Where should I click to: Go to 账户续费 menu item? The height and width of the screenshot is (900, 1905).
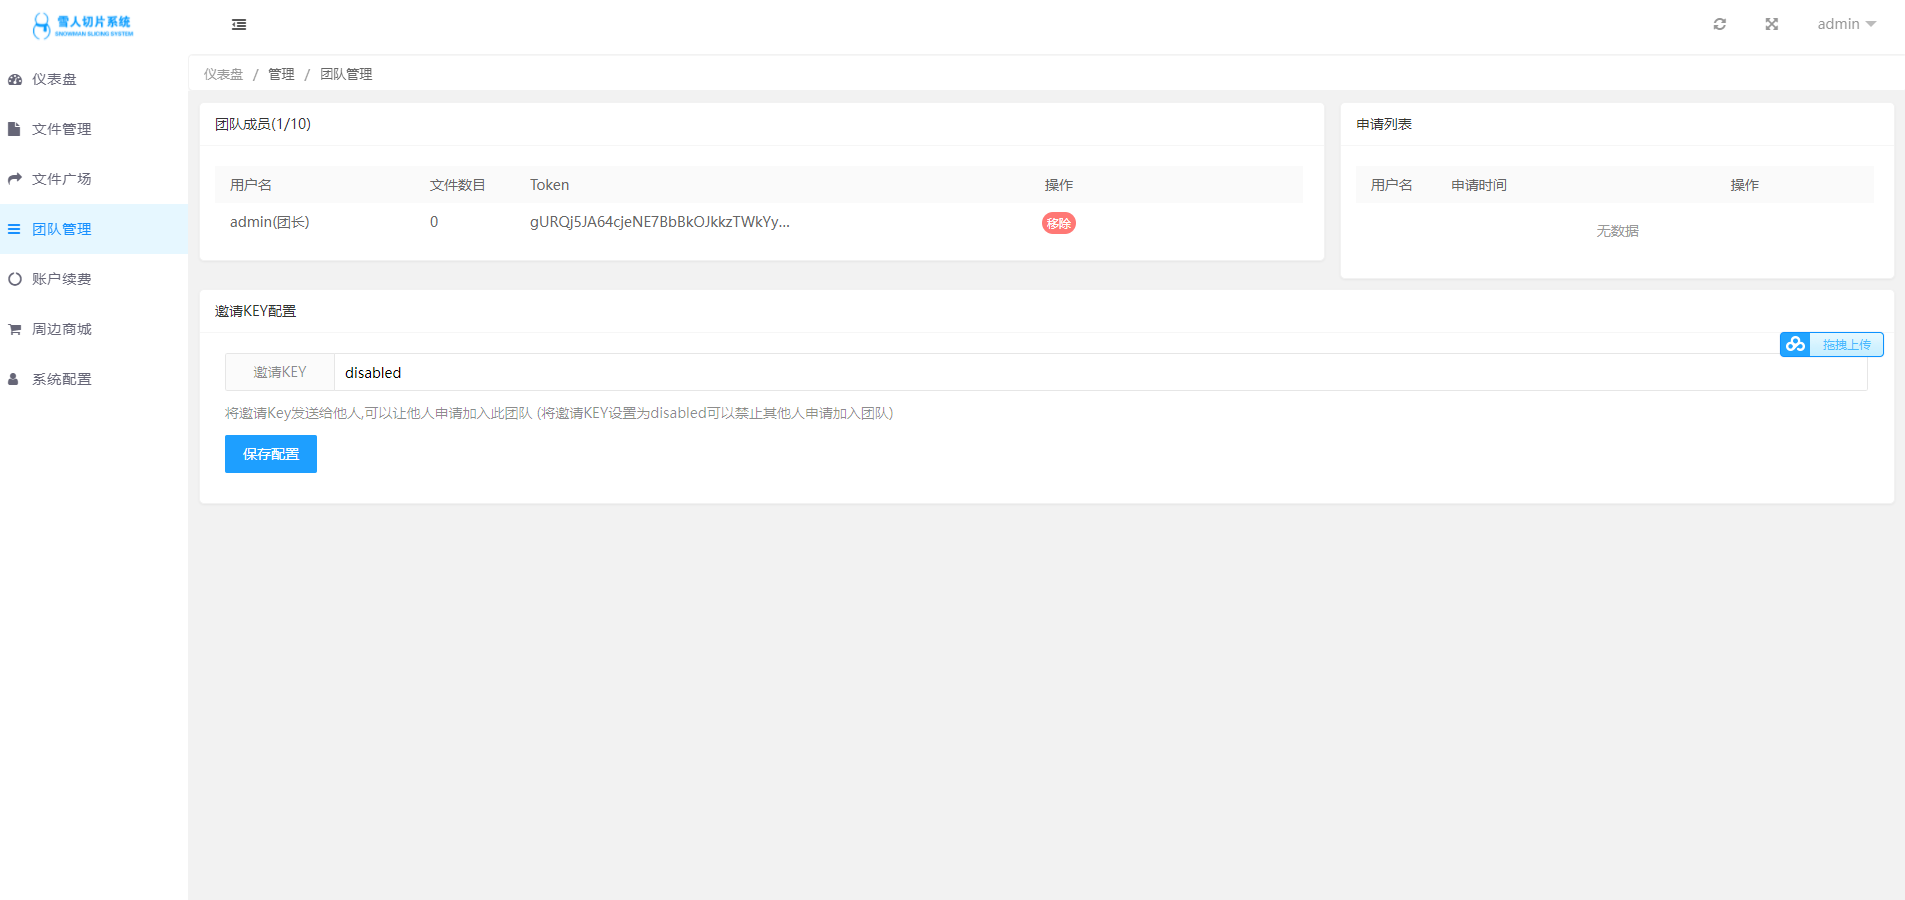(x=62, y=279)
